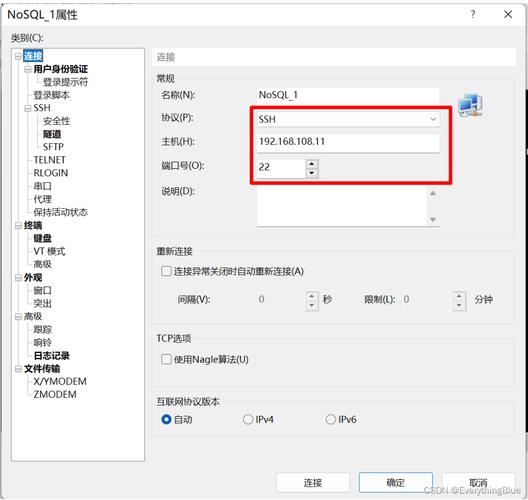Select 文件传输 in the category tree
Viewport: 528px width, 500px height.
42,369
